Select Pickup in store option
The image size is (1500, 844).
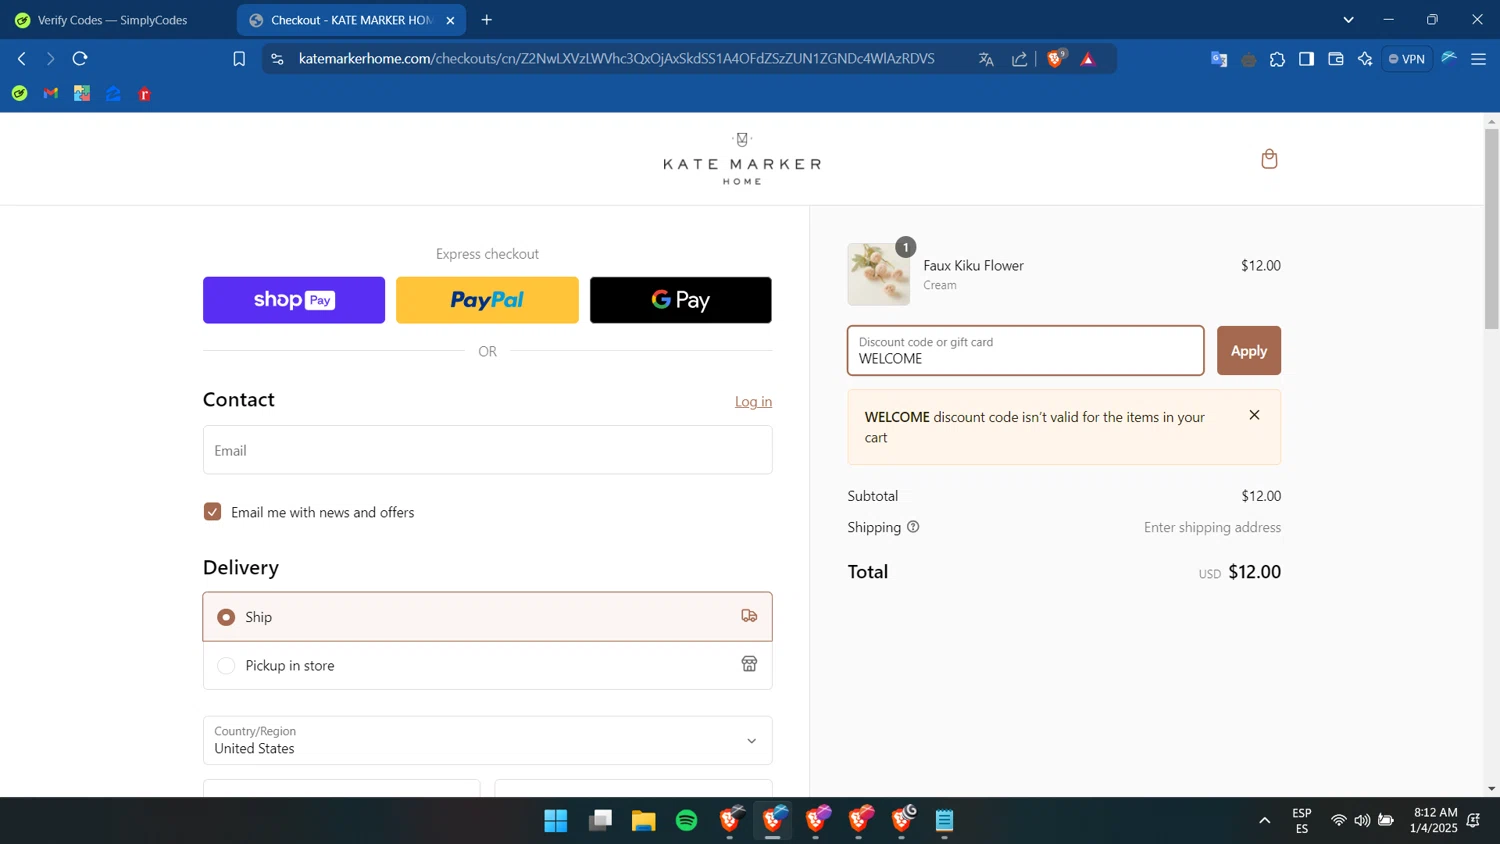click(x=488, y=665)
